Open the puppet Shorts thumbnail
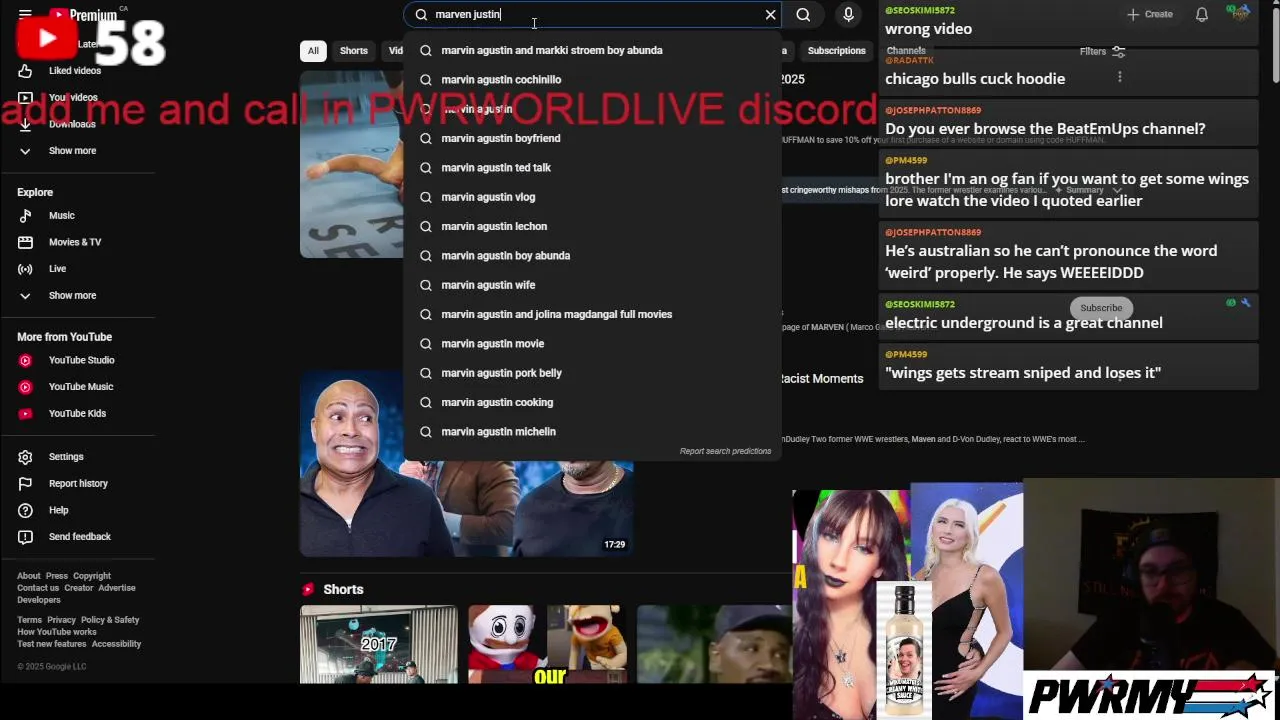The height and width of the screenshot is (720, 1280). pyautogui.click(x=548, y=645)
